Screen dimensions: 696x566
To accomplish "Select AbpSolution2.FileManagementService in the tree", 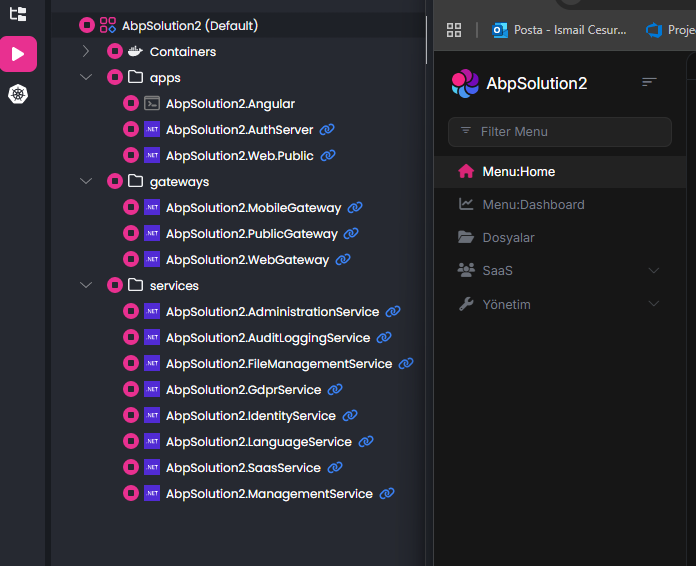I will click(278, 364).
